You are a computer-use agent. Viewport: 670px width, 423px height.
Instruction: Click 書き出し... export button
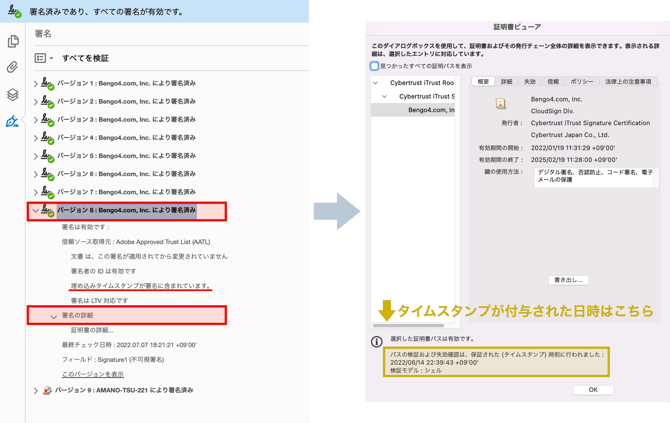click(x=568, y=280)
